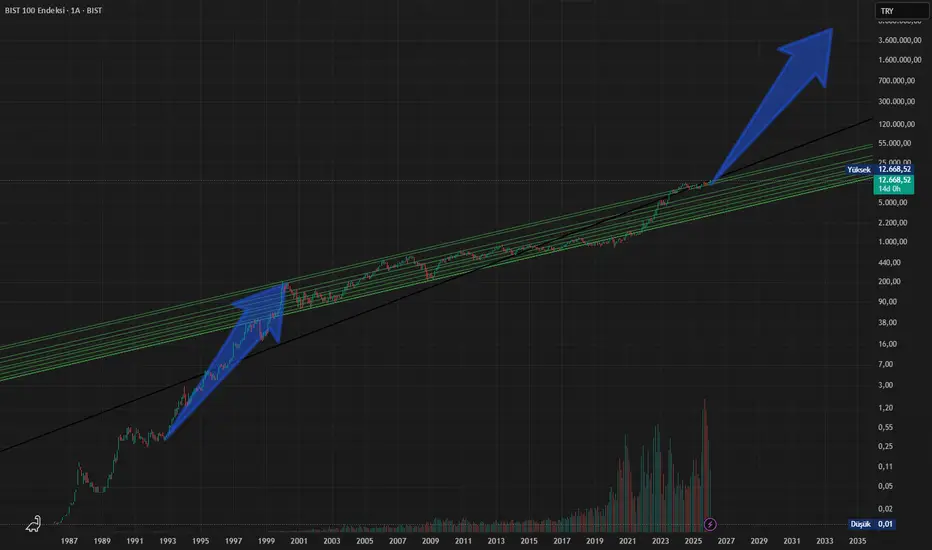Click the 14d 0h countdown label
Screen dimensions: 932x550
[890, 189]
